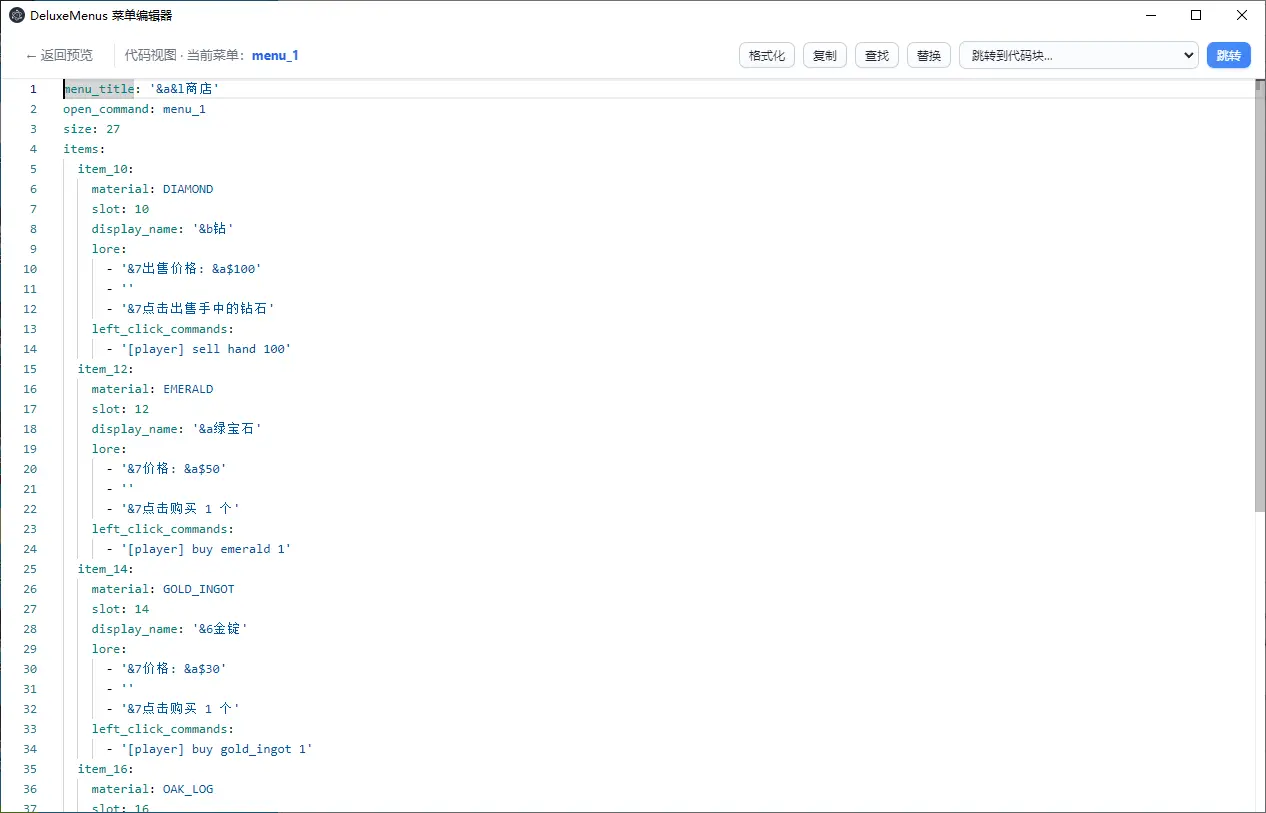Click the '[player] buy emerald 1' command
The image size is (1266, 813).
198,549
